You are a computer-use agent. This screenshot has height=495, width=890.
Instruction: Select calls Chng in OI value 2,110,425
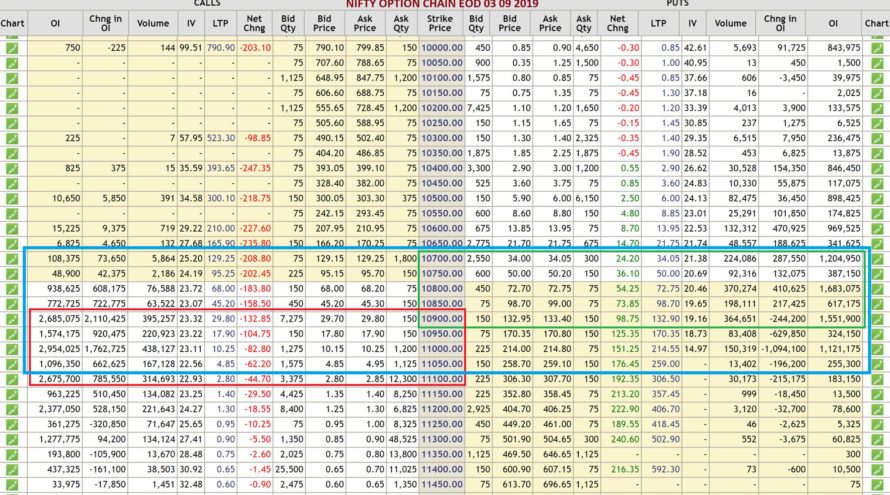click(x=105, y=318)
